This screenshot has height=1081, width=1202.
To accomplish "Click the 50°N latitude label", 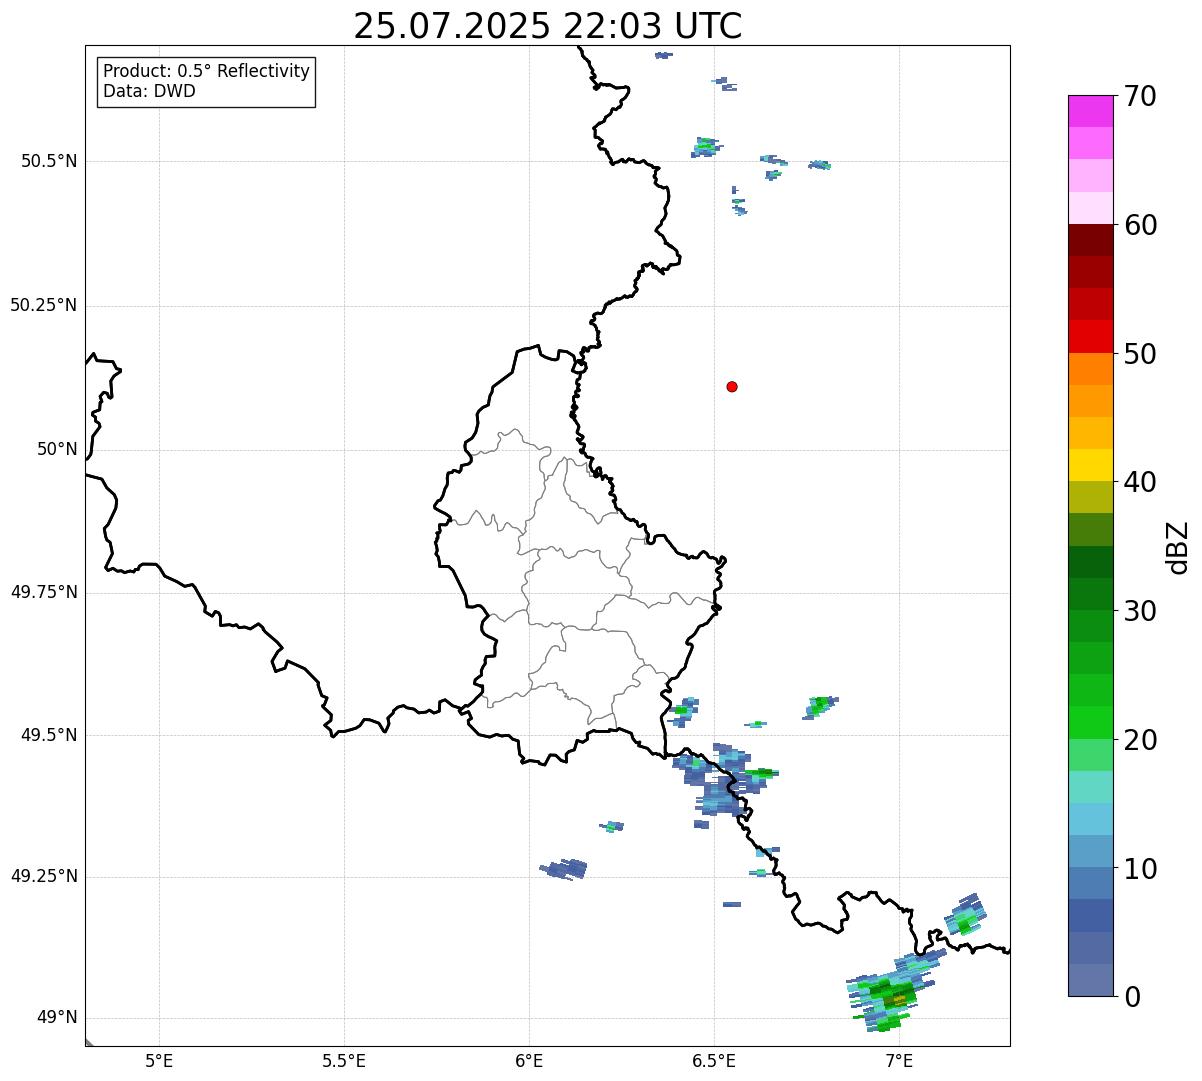I will [57, 449].
